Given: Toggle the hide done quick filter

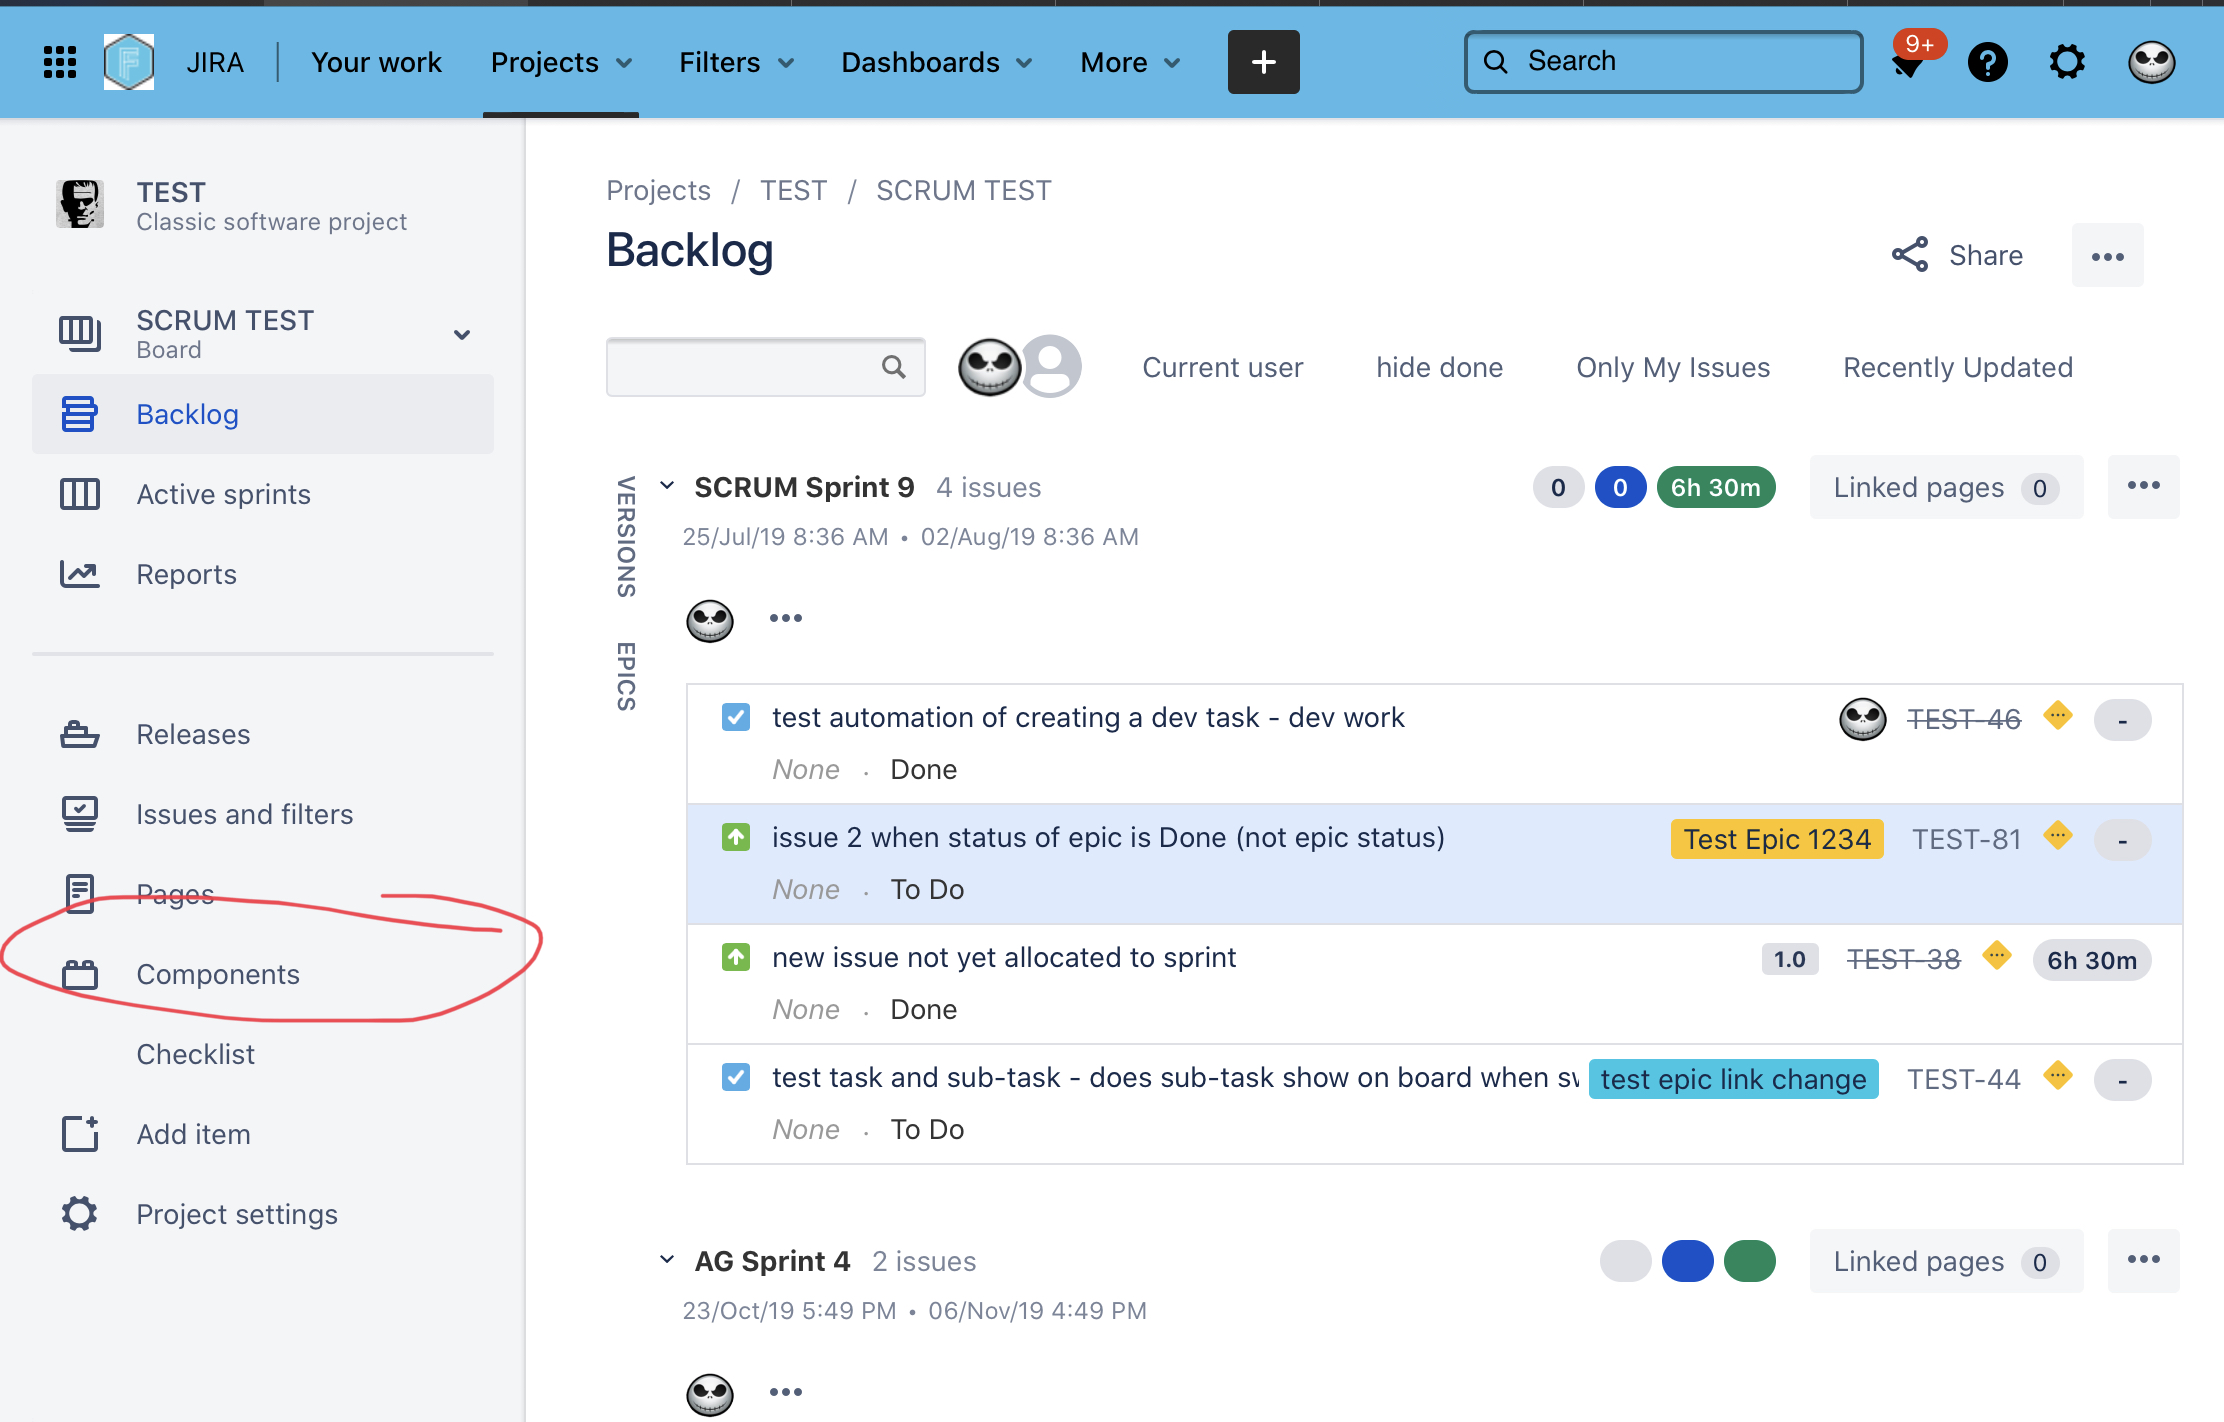Looking at the screenshot, I should [1439, 367].
